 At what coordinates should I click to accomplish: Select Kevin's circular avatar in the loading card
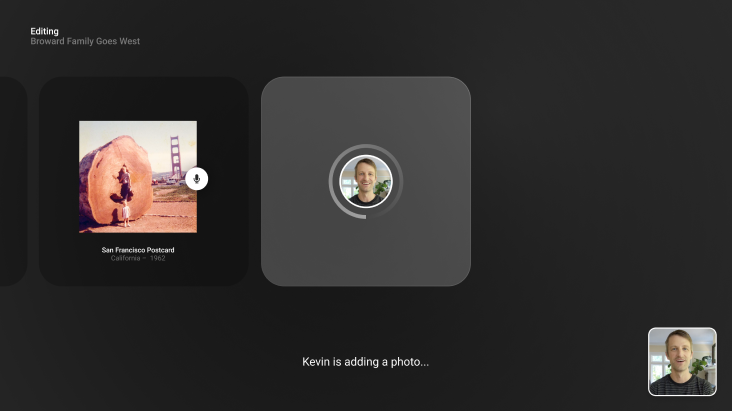pos(366,181)
